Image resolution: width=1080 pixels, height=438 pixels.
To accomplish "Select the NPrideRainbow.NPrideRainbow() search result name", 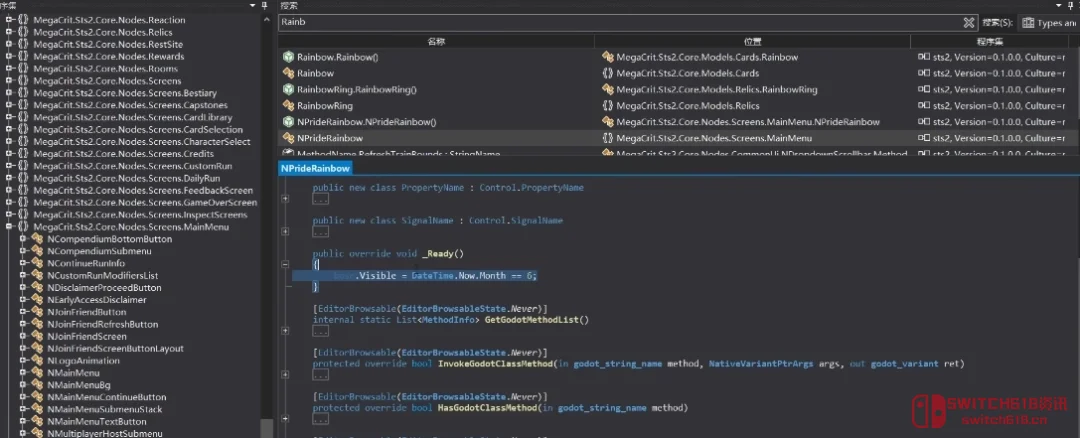I will pyautogui.click(x=366, y=122).
